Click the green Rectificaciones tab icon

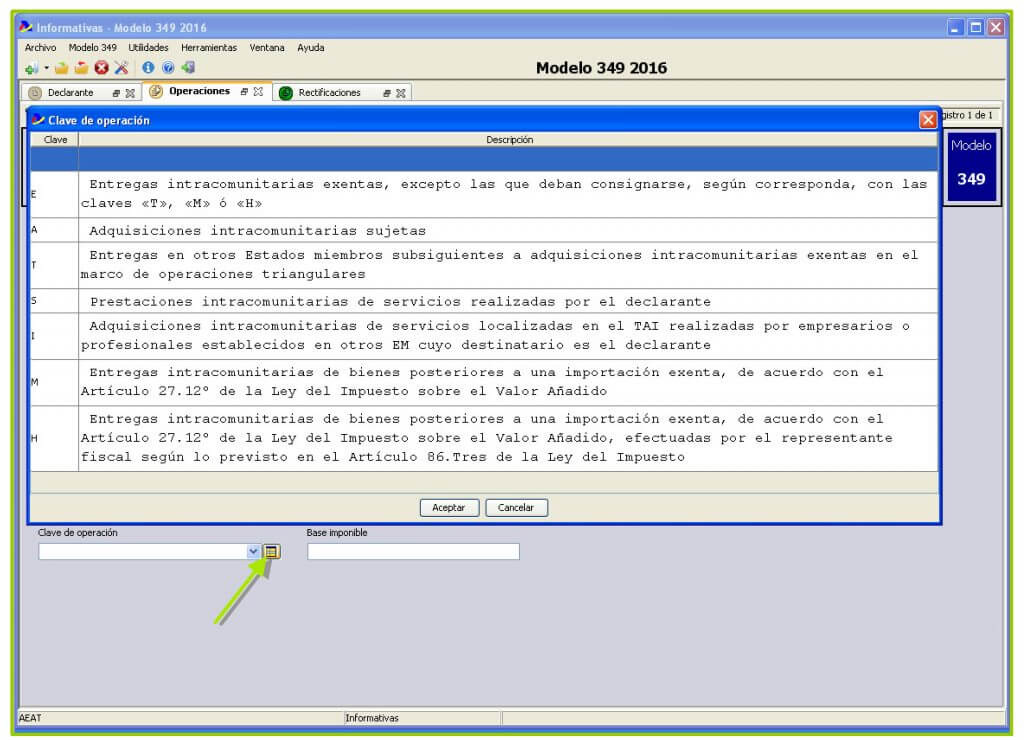285,93
